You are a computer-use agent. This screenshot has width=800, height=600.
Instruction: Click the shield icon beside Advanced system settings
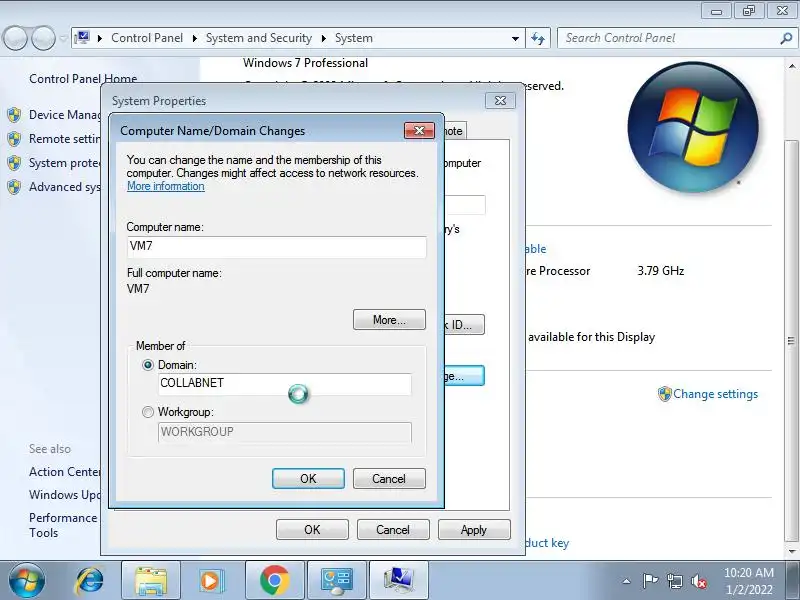pyautogui.click(x=14, y=187)
